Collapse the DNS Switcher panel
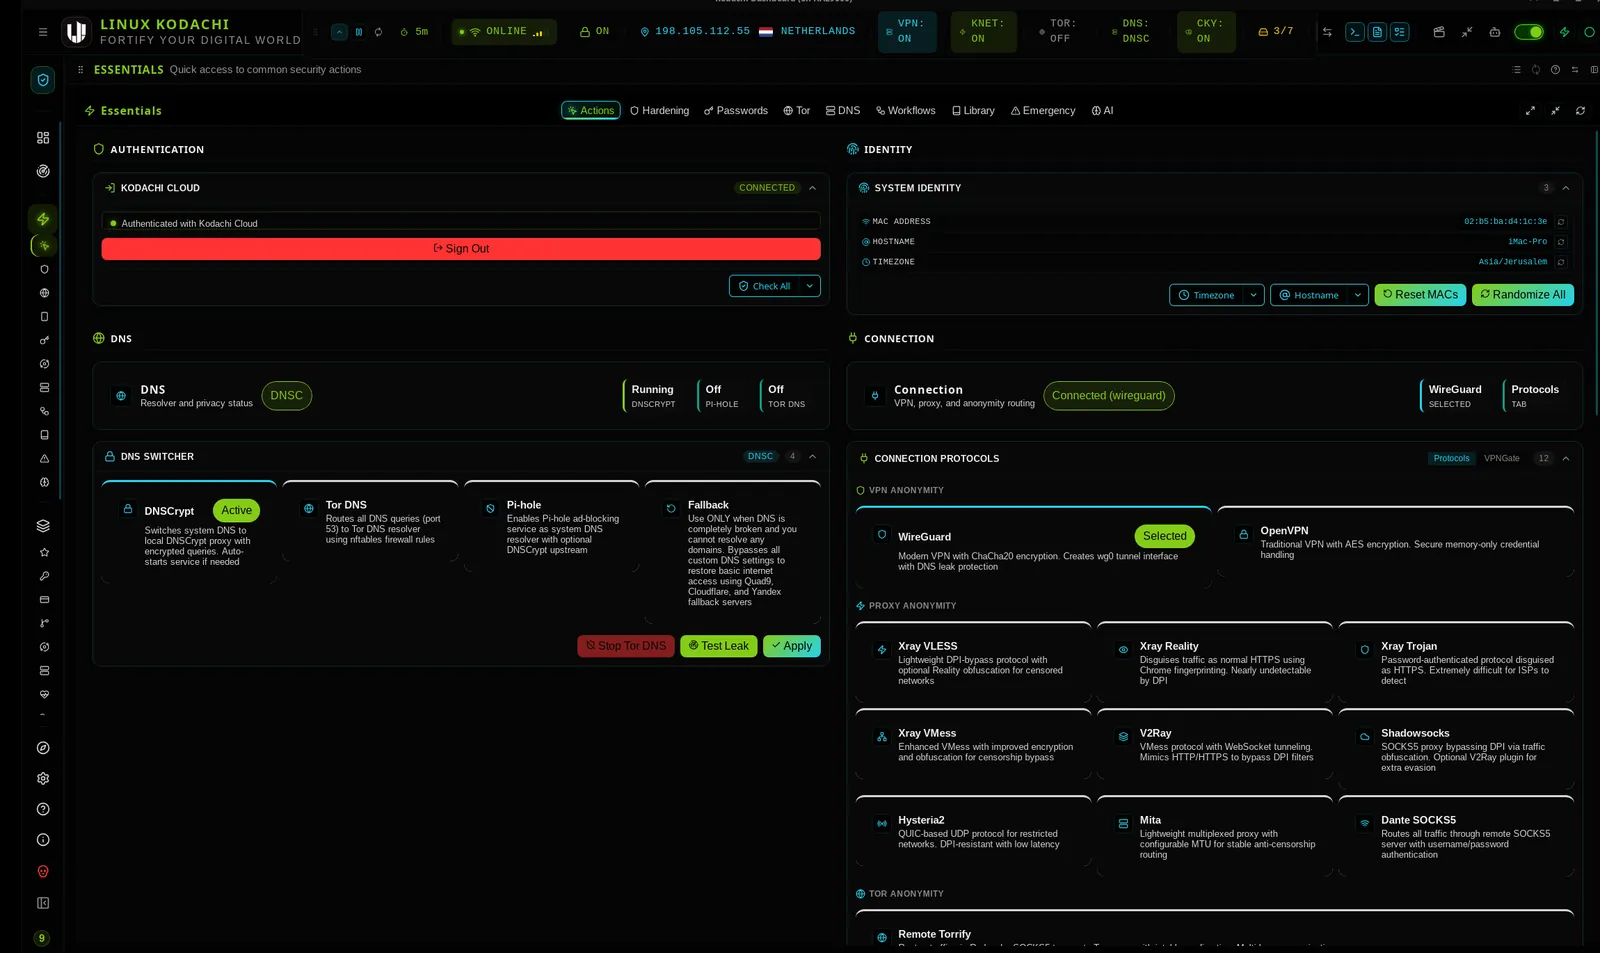Viewport: 1600px width, 953px height. (x=812, y=457)
